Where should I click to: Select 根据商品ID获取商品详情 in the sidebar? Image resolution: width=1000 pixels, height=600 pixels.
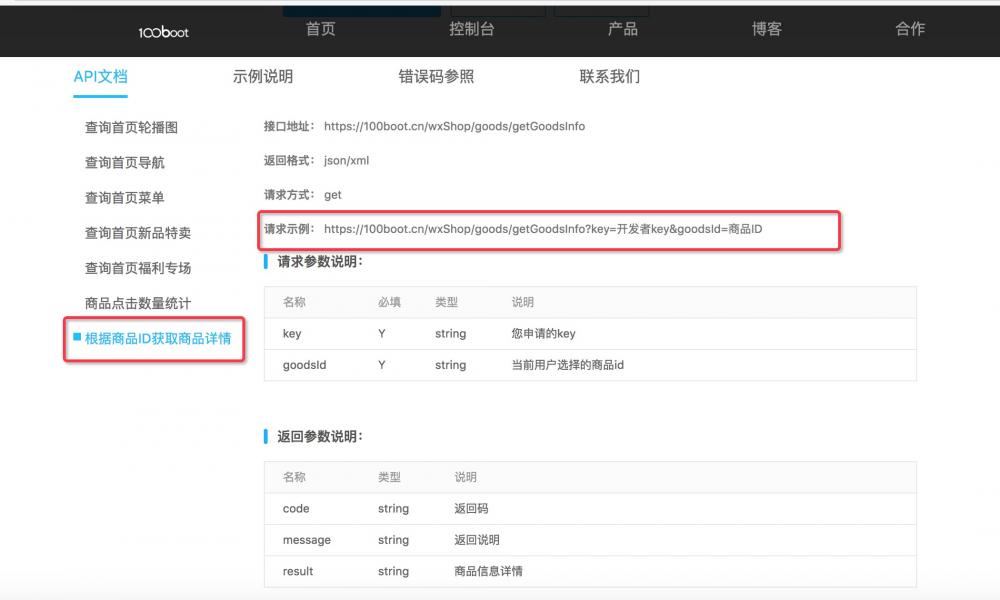point(158,339)
